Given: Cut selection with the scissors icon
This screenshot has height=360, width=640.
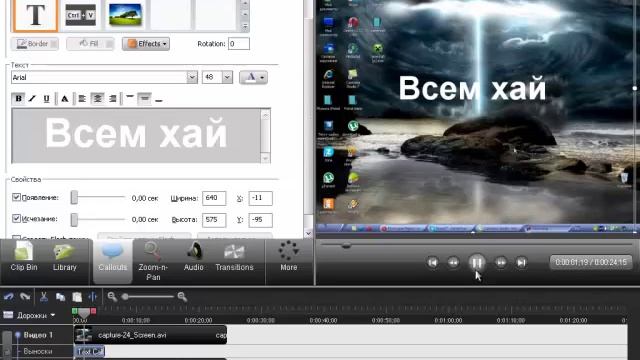Looking at the screenshot, I should [44, 297].
